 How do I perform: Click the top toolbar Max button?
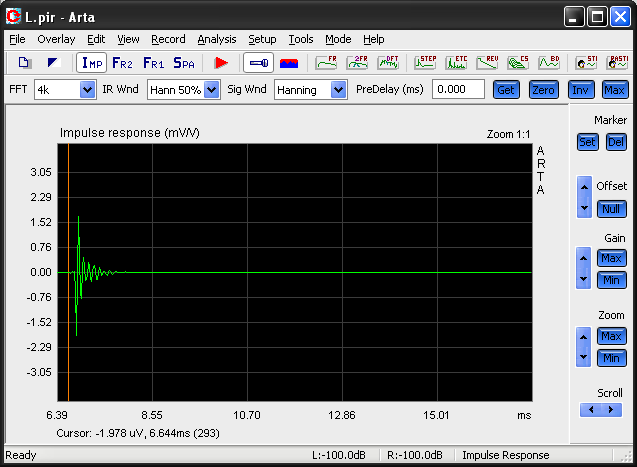click(x=614, y=90)
